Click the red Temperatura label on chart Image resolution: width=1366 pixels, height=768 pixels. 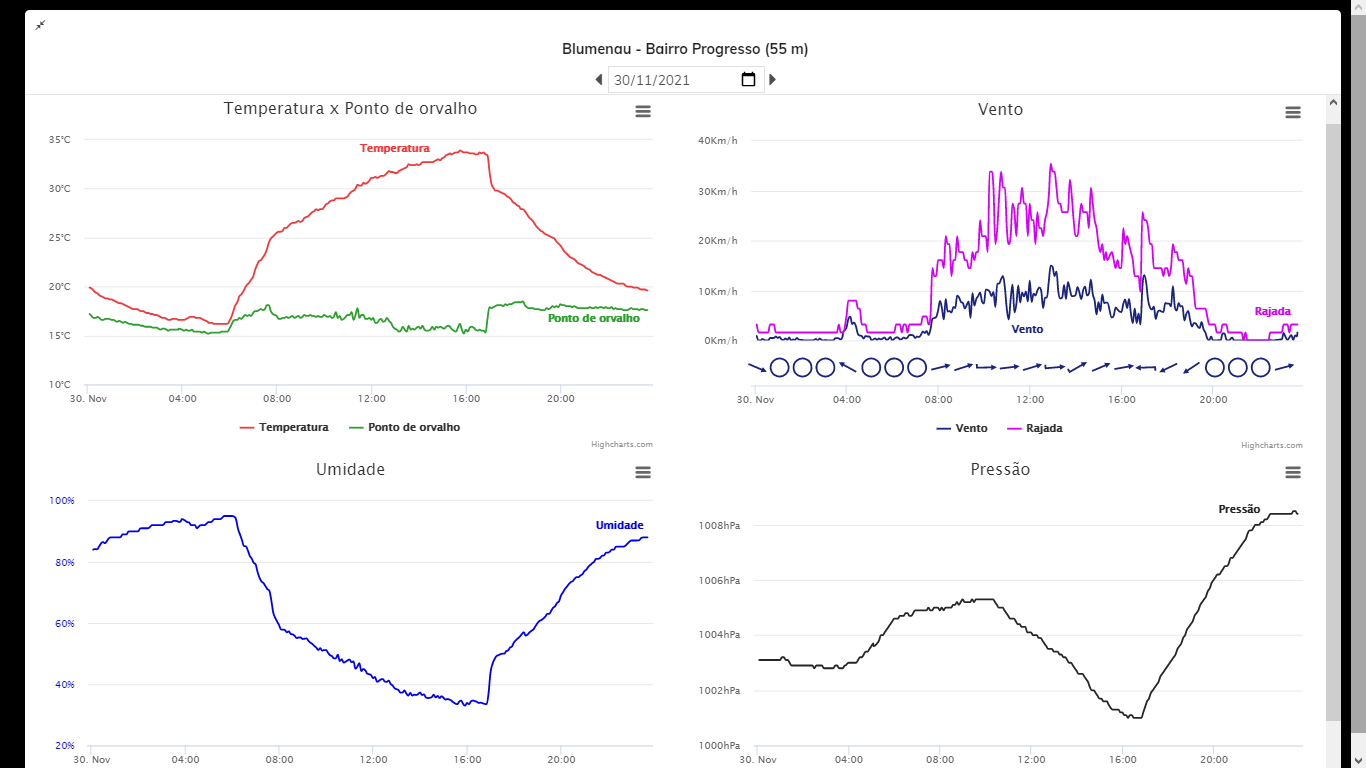(x=394, y=148)
